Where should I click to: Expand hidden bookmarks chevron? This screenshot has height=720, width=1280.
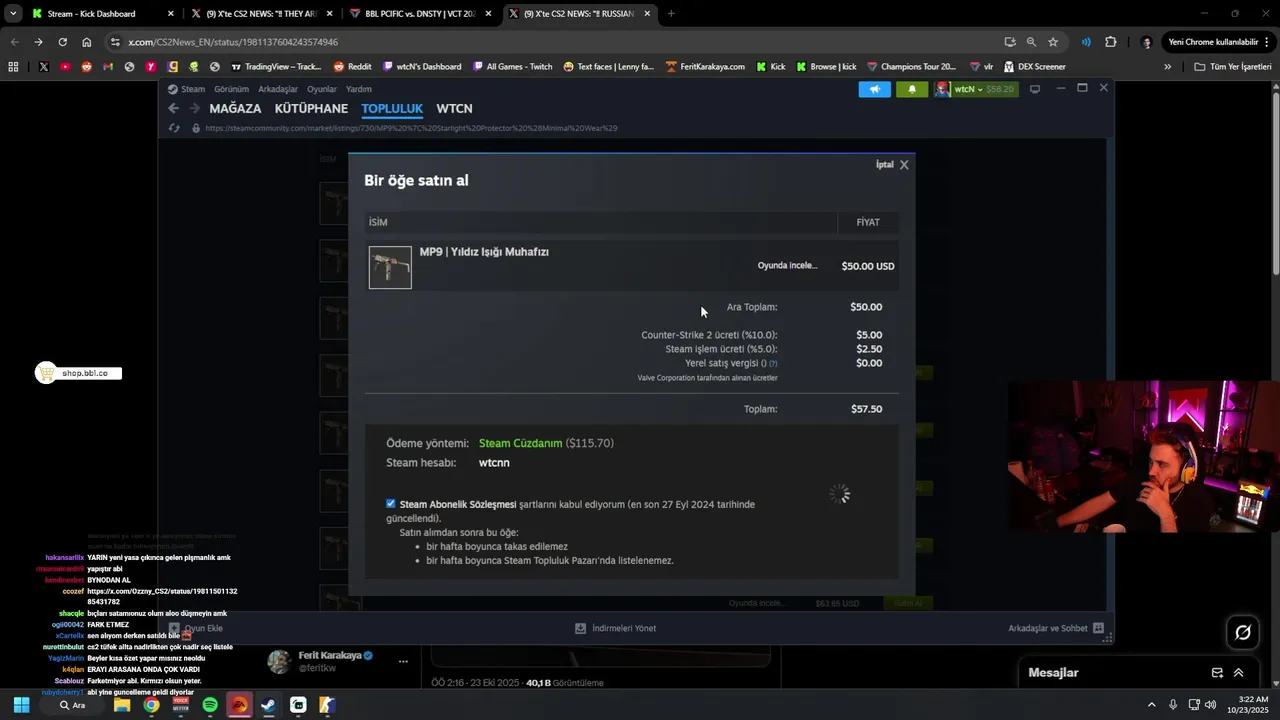coord(1167,67)
